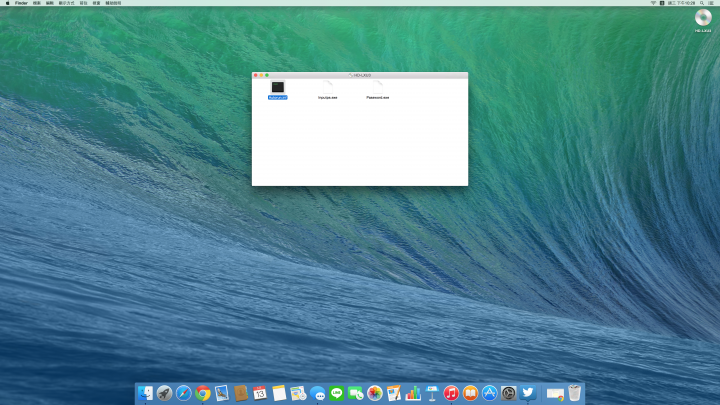
Task: Open the Finder menu in menu bar
Action: (x=21, y=3)
